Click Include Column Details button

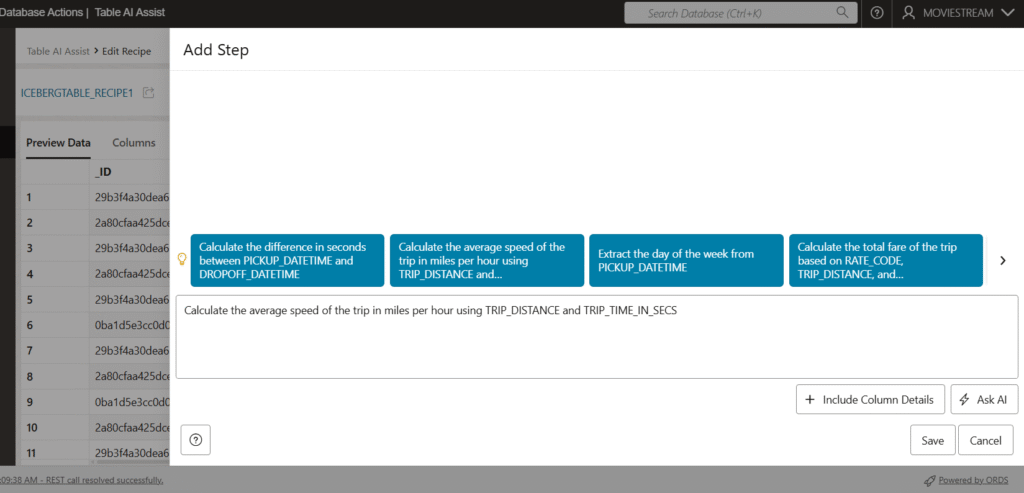tap(870, 399)
